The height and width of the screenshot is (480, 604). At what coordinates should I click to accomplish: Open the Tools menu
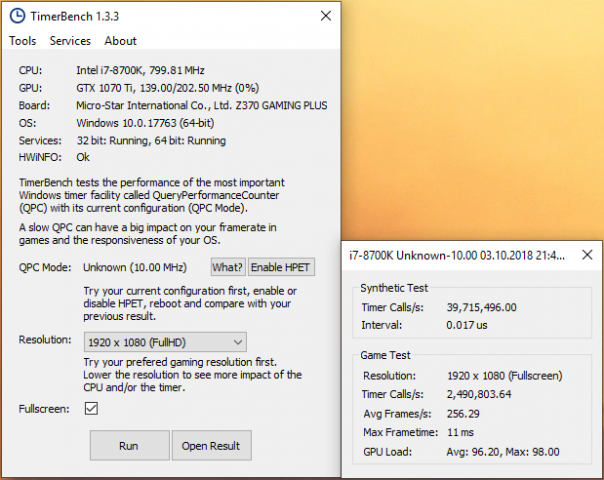click(x=22, y=41)
